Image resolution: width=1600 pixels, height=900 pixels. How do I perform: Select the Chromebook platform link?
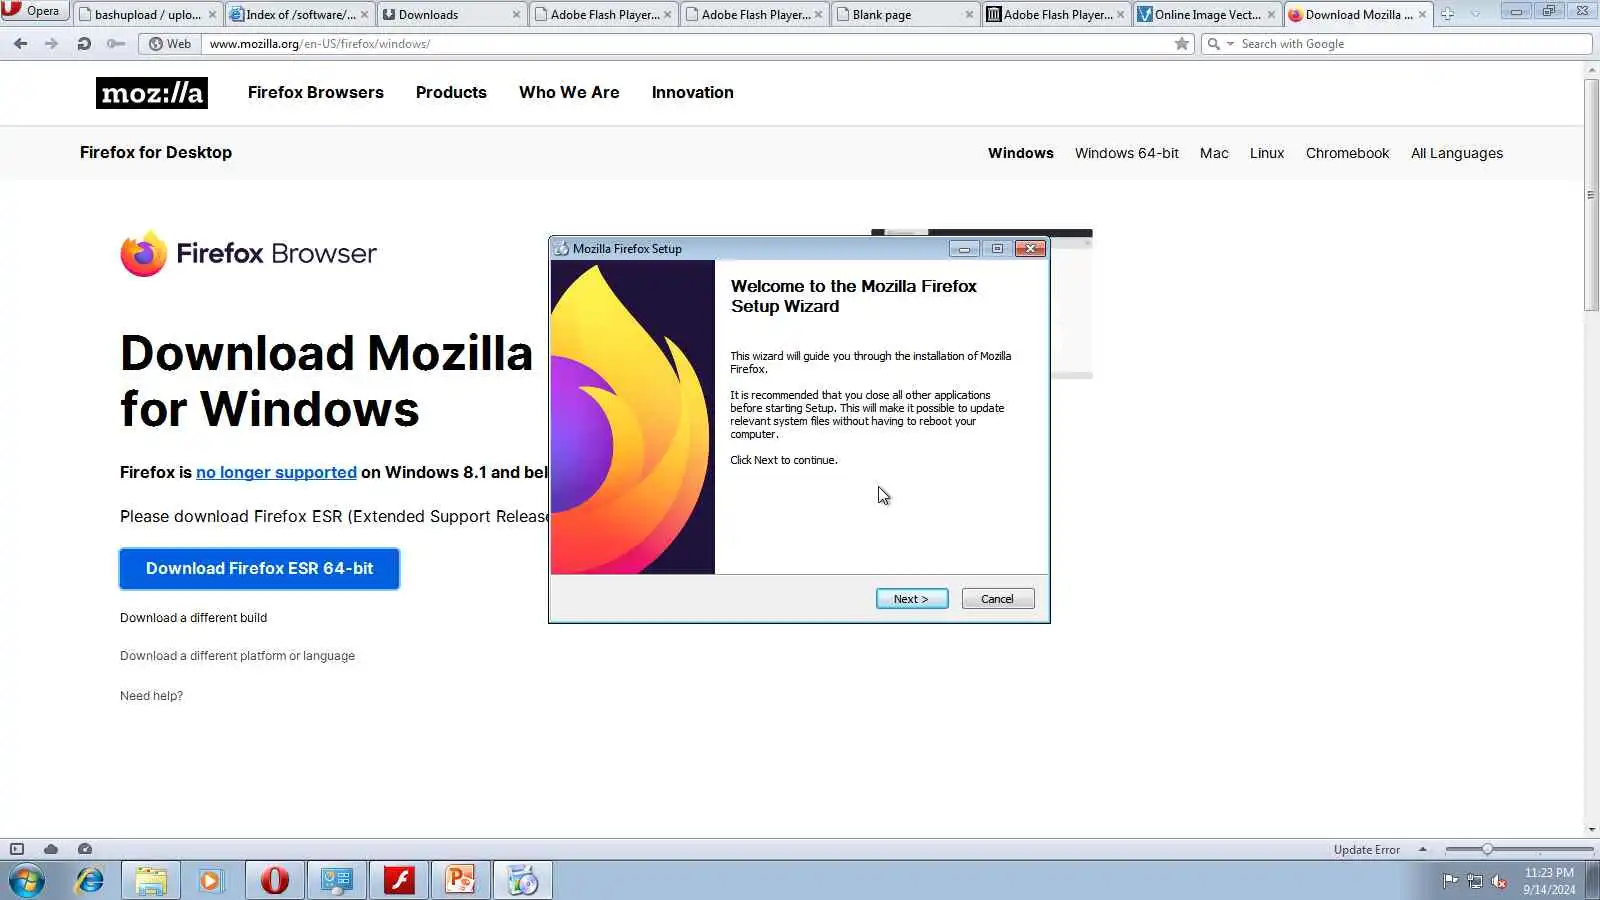pos(1347,153)
